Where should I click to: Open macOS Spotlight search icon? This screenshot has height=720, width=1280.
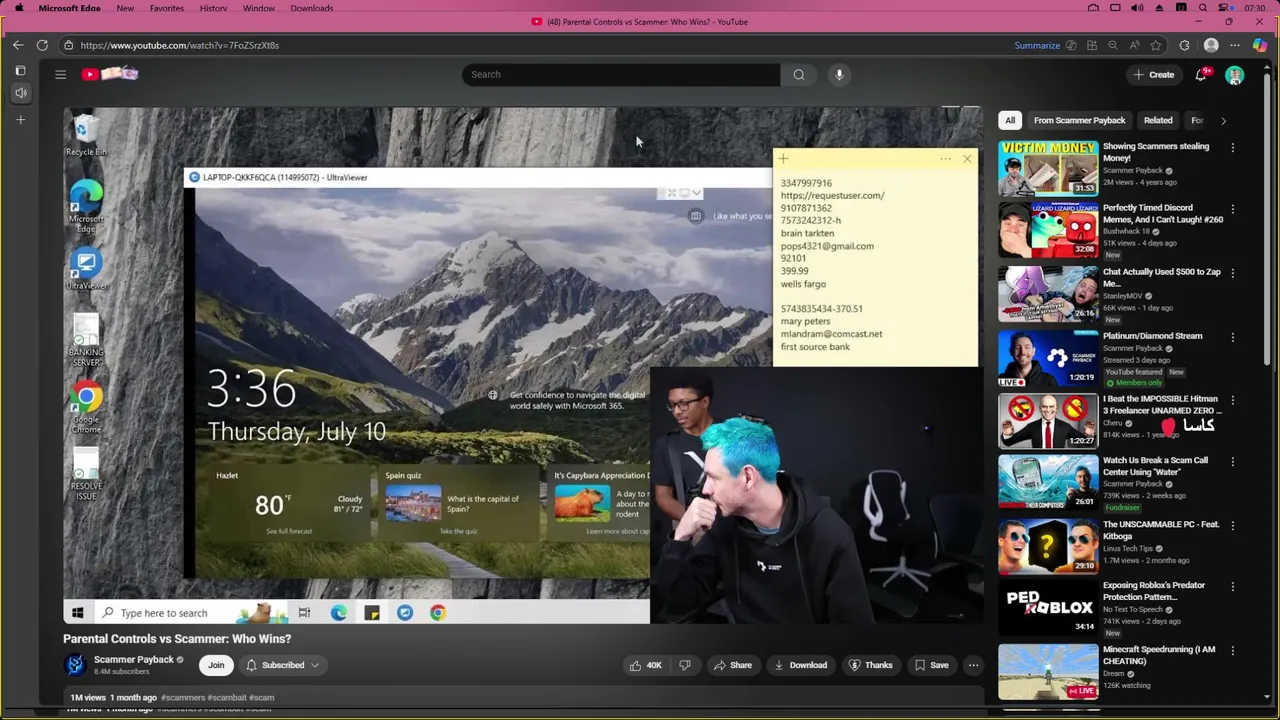(x=1203, y=8)
